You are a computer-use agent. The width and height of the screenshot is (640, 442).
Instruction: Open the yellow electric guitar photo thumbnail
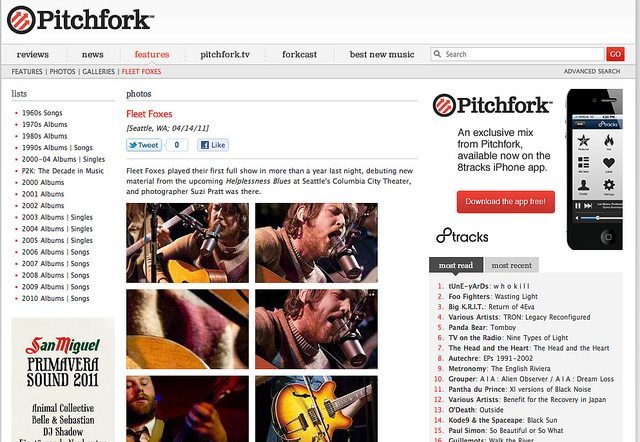[x=316, y=409]
